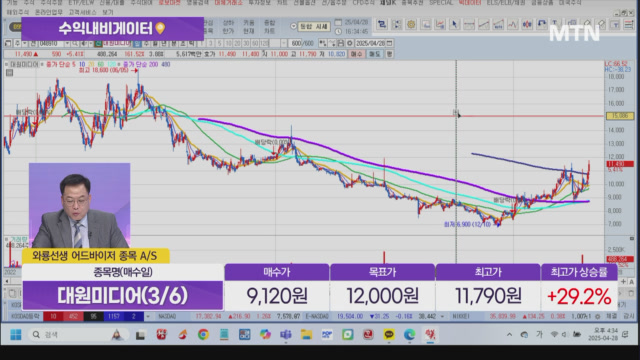Toggle the 월 (monthly) period button

point(156,43)
